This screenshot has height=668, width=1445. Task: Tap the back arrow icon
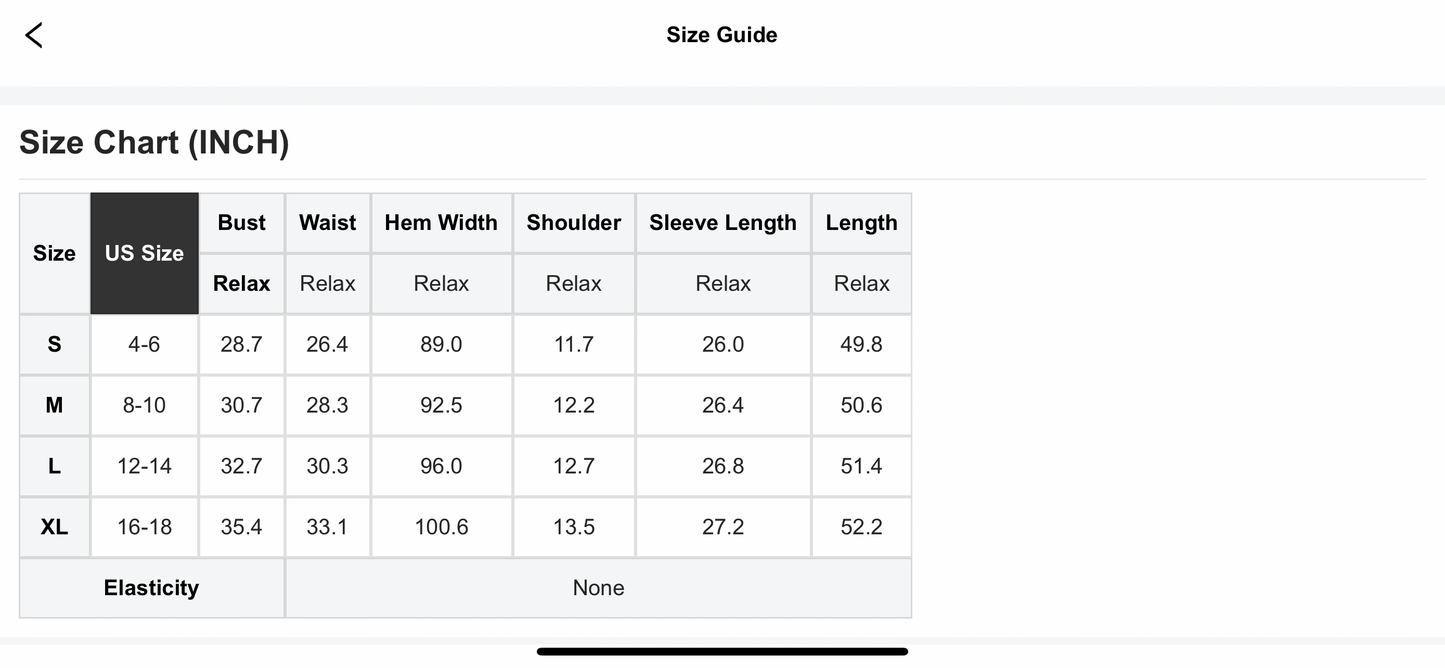coord(34,36)
